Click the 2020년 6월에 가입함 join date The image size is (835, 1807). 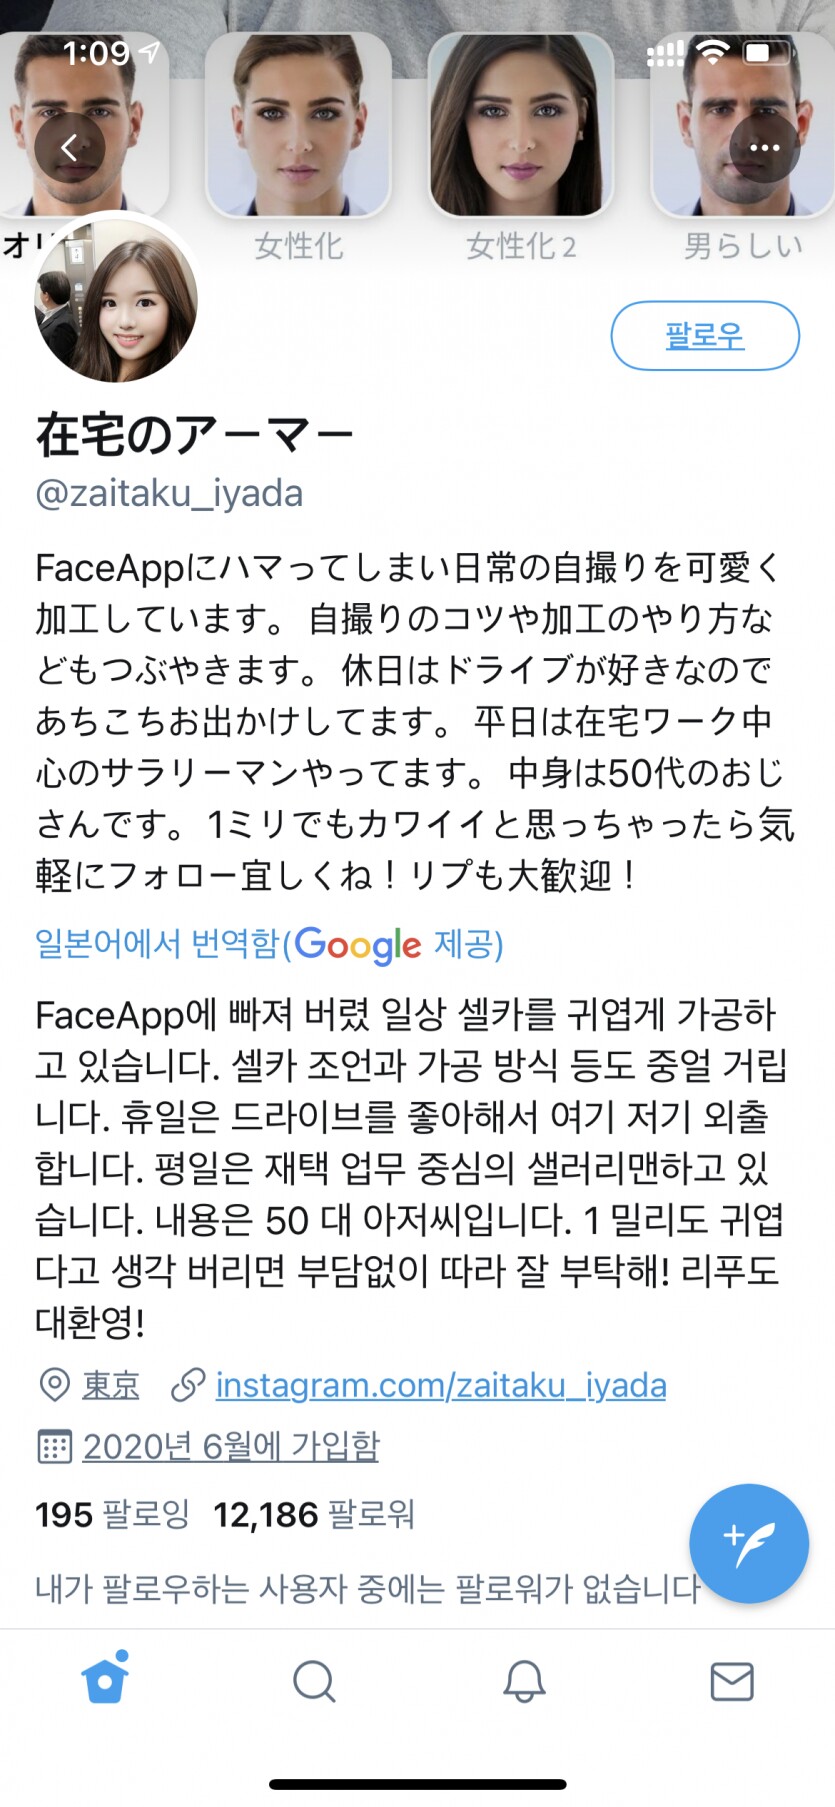pyautogui.click(x=231, y=1446)
